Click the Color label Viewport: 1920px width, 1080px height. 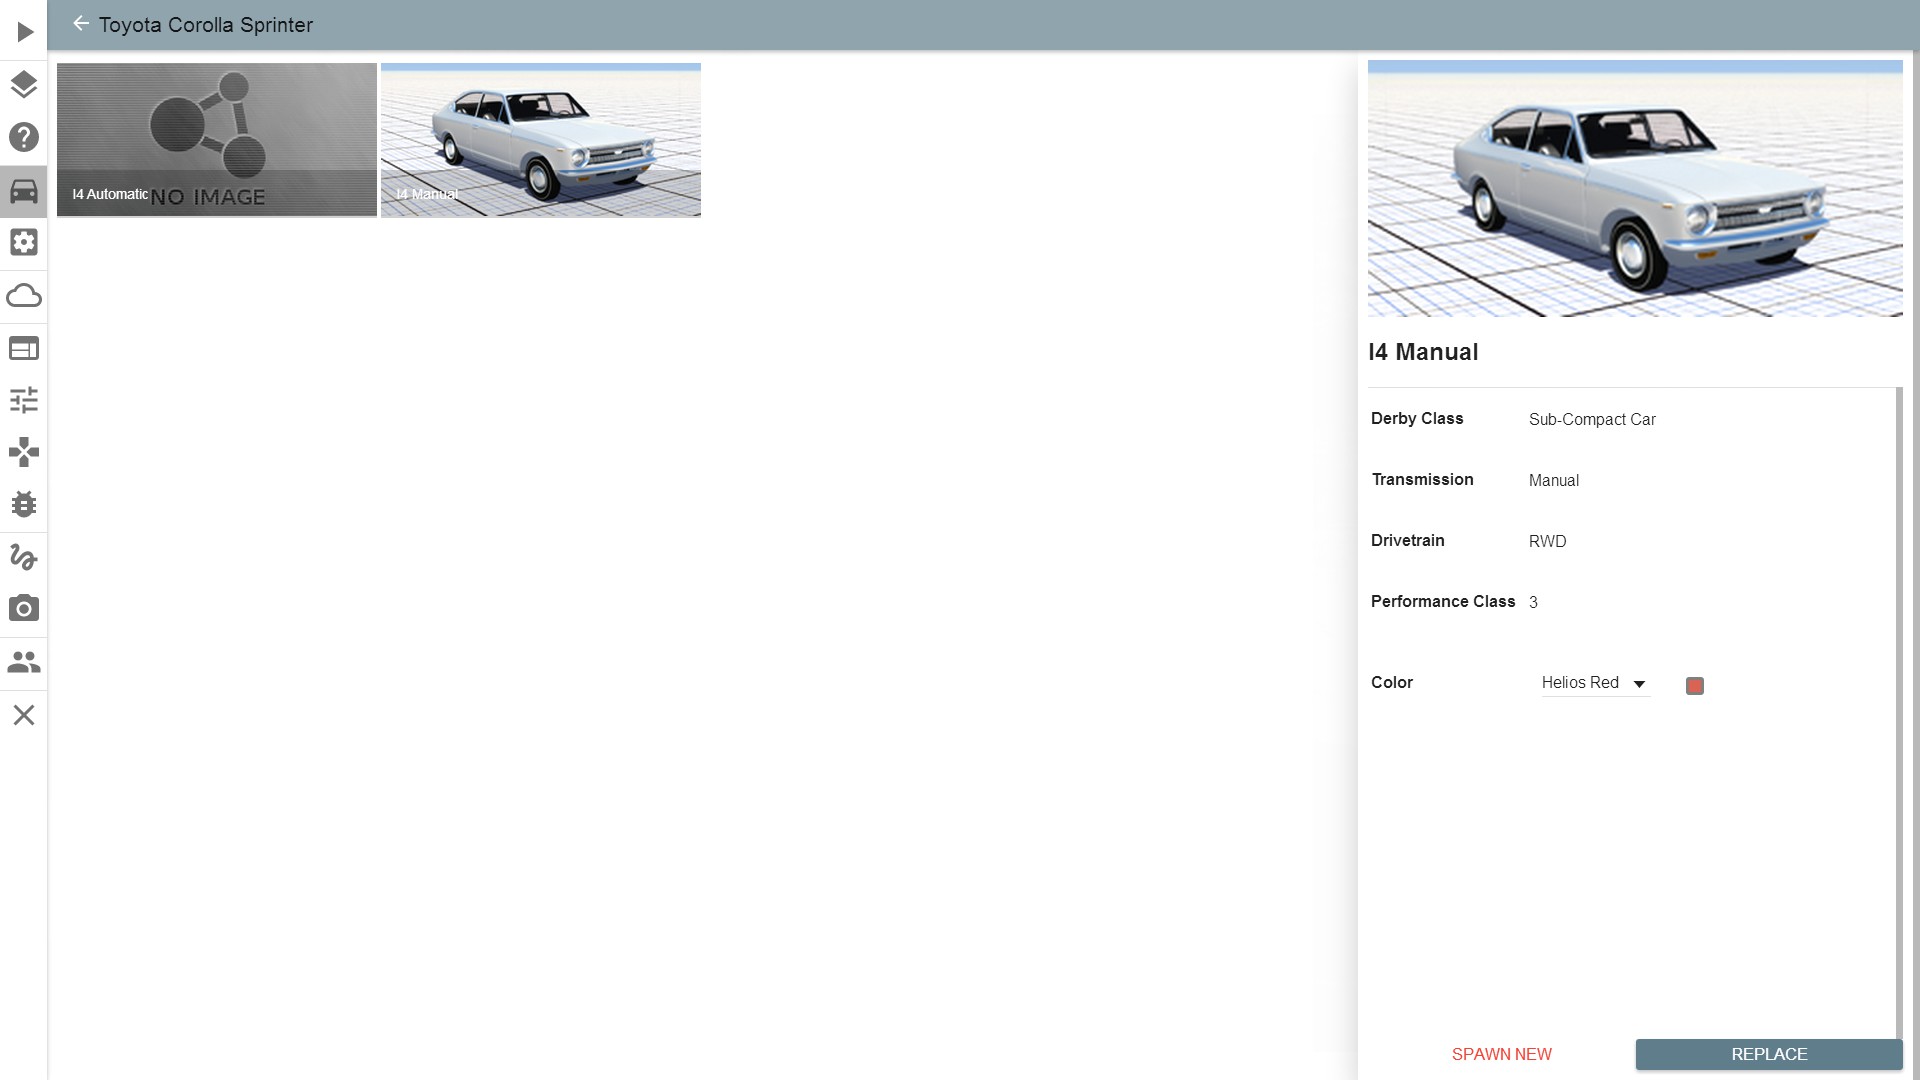point(1392,683)
